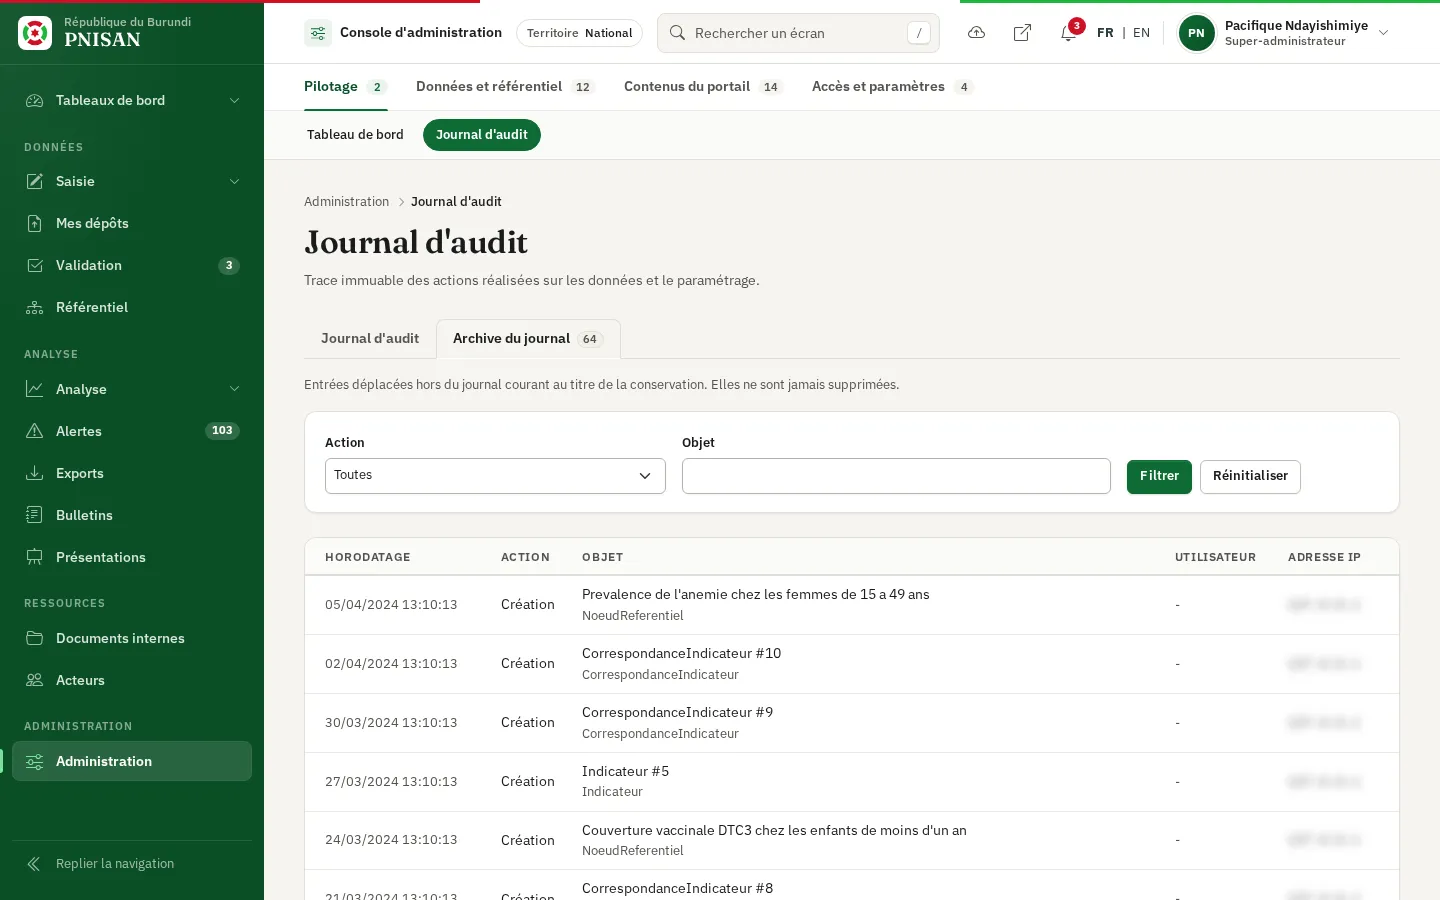
Task: Click the external link icon in header
Action: (1022, 33)
